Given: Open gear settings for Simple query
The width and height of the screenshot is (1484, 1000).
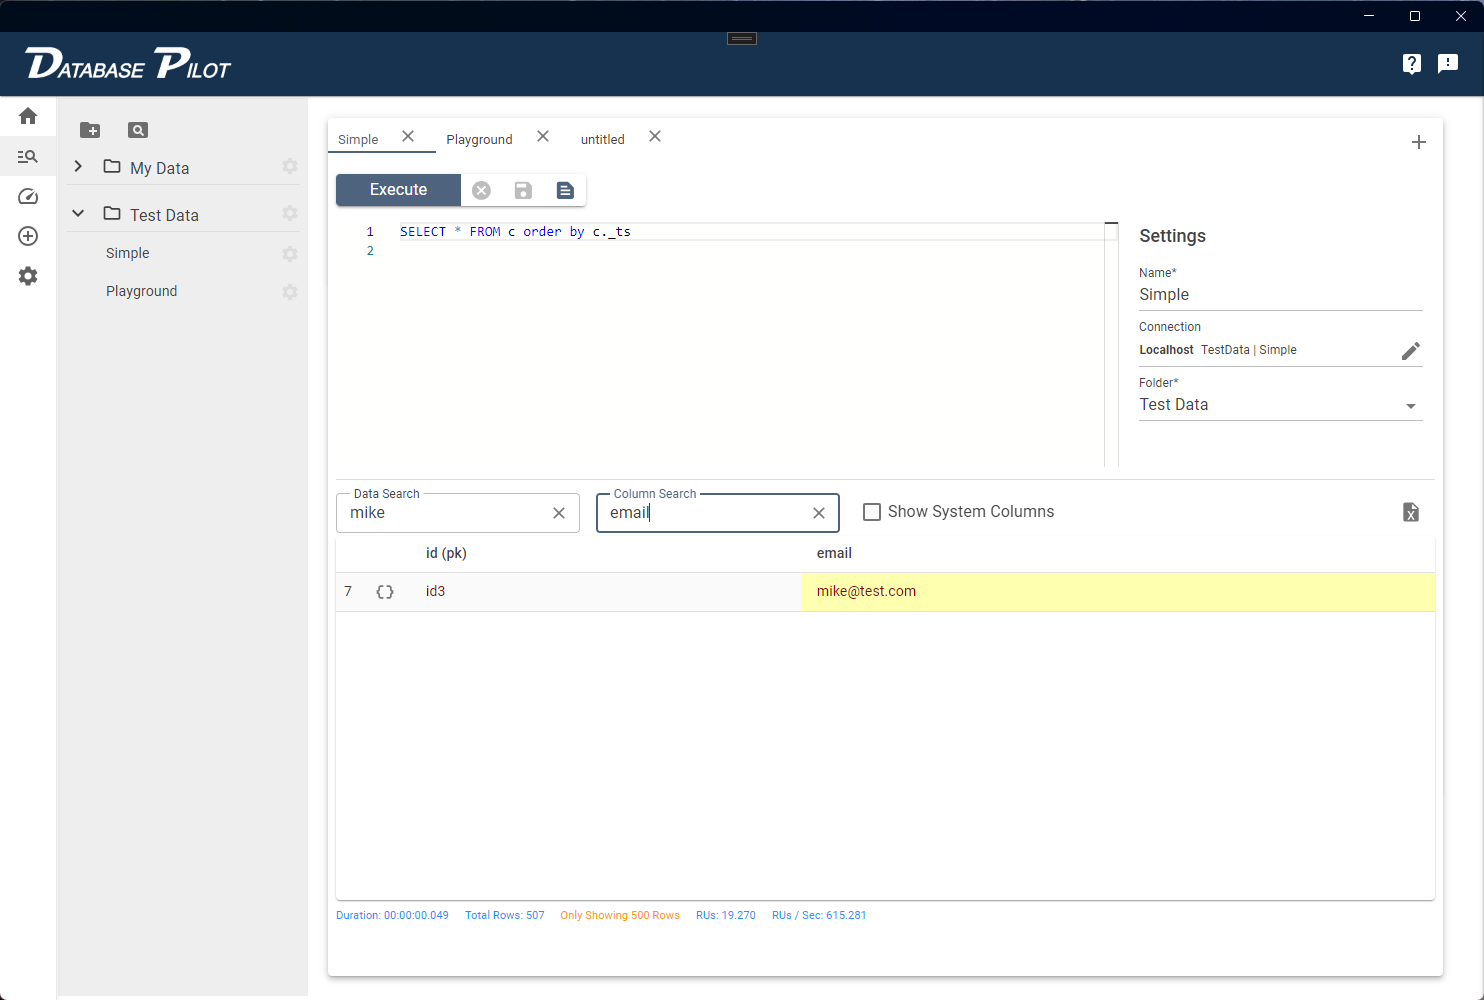Looking at the screenshot, I should 290,254.
